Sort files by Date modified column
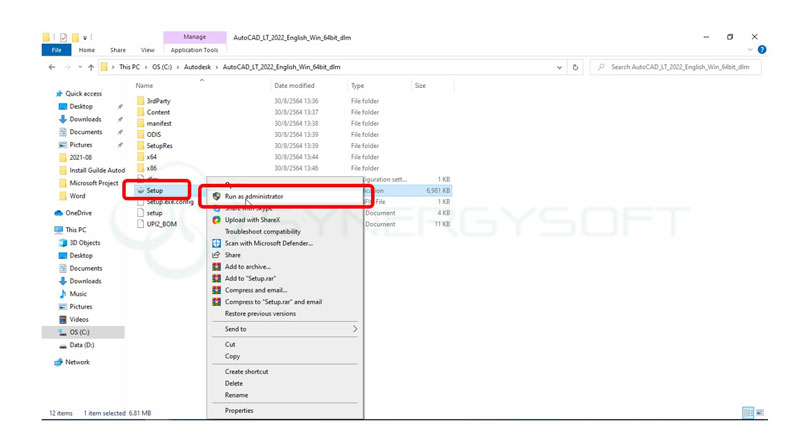800x440 pixels. tap(295, 86)
